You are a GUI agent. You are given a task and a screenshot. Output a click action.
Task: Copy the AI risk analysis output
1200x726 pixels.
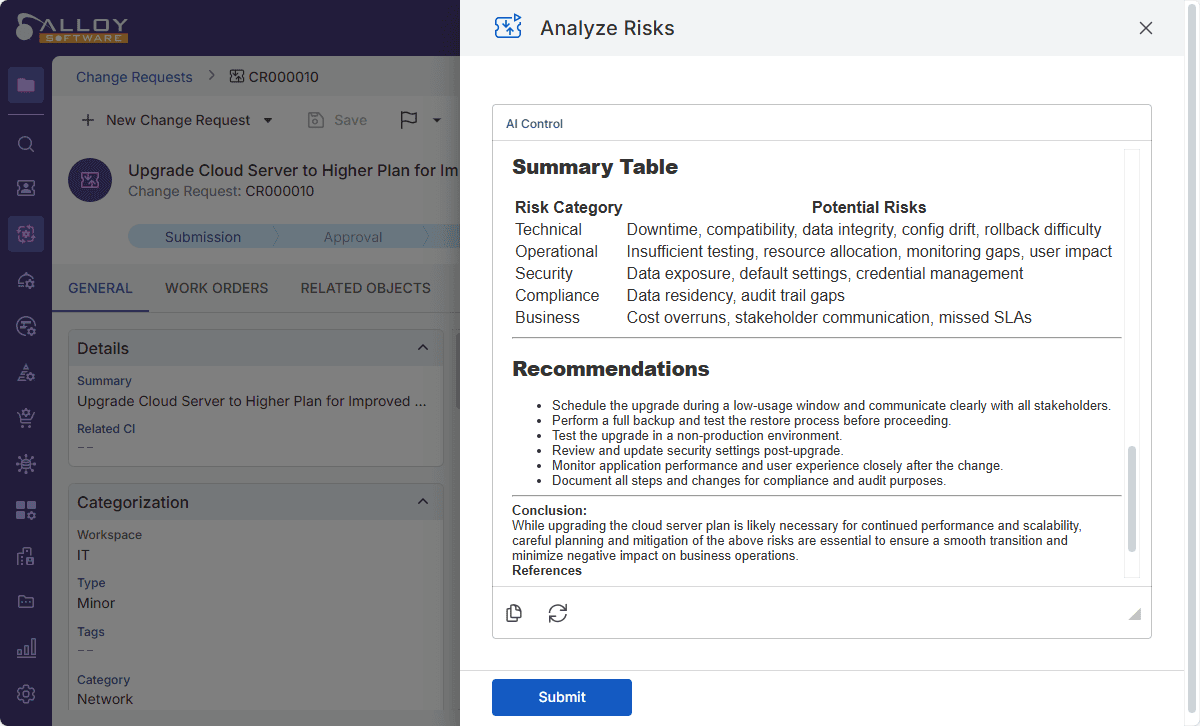pos(514,613)
